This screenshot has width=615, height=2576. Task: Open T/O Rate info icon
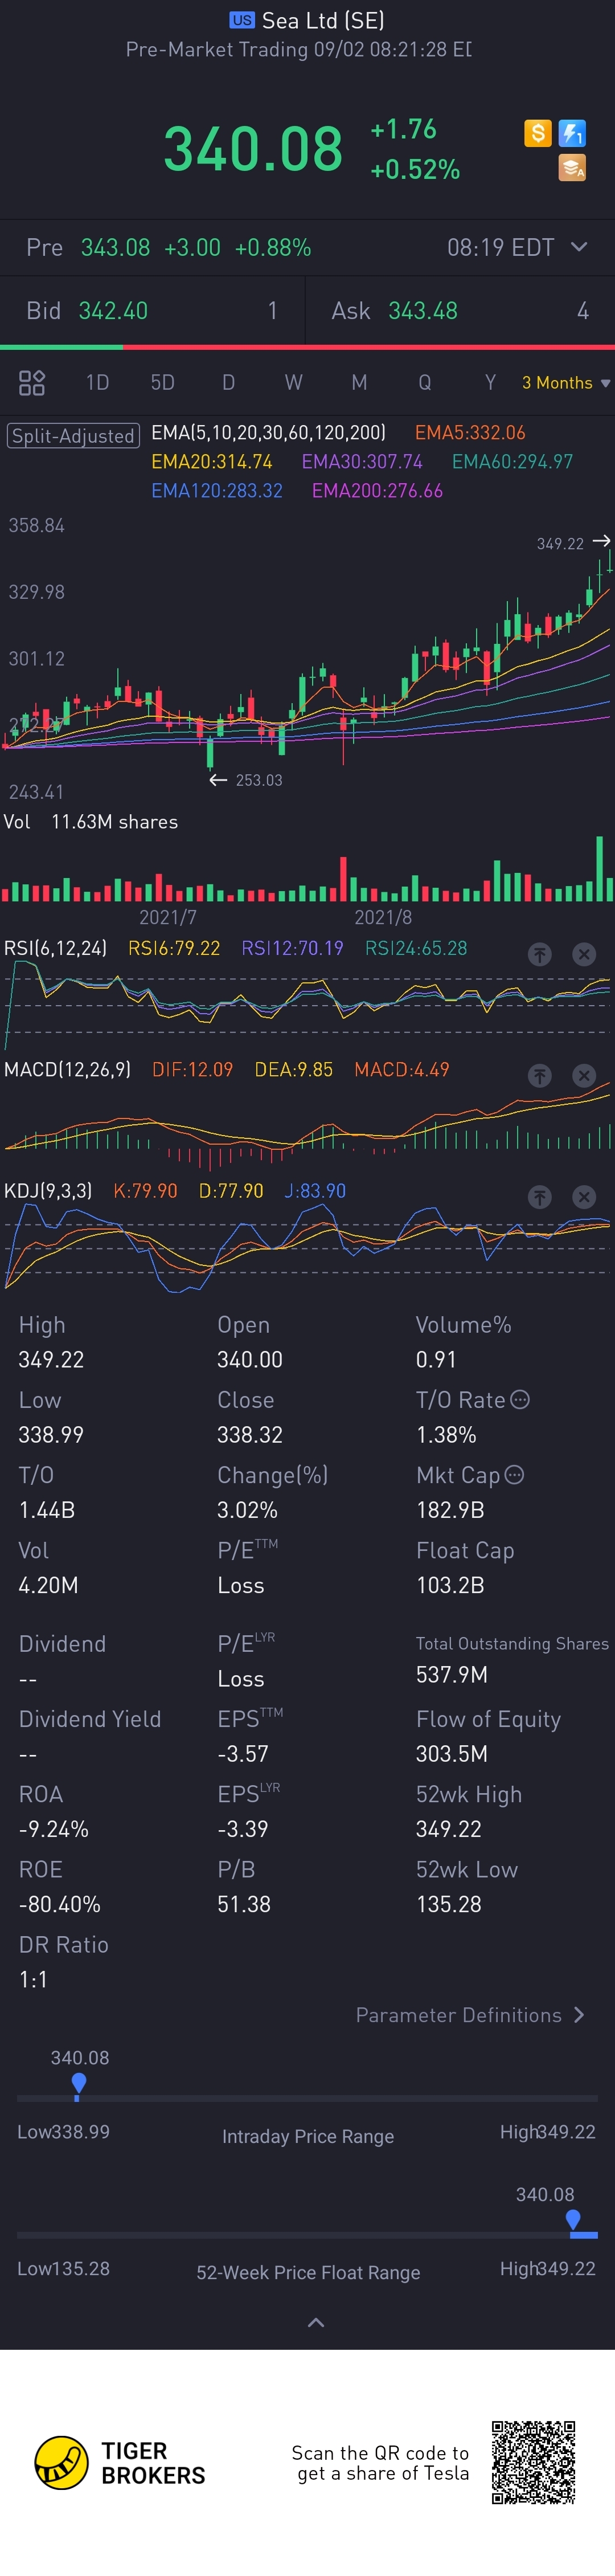click(x=520, y=1399)
